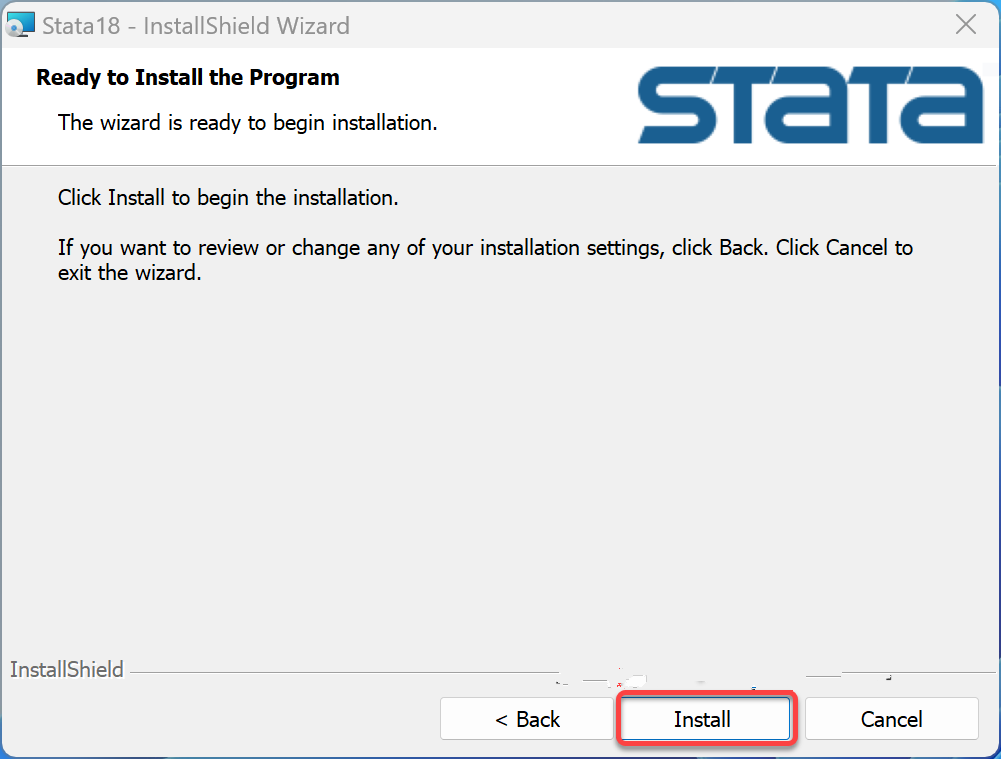The width and height of the screenshot is (1001, 759).
Task: Click the last letter a of Stata logo
Action: pos(941,105)
